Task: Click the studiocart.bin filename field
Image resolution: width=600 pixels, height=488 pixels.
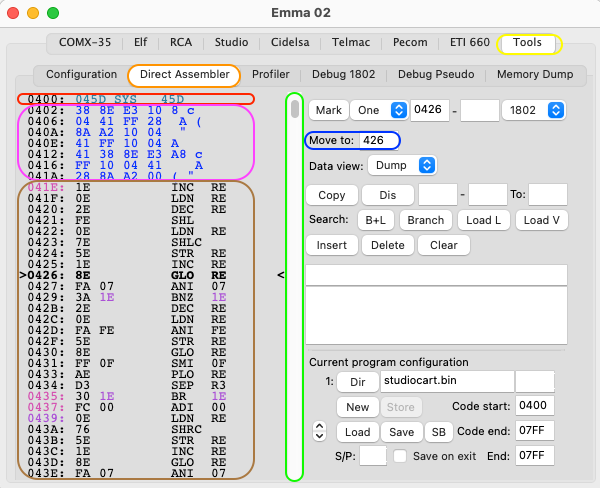Action: point(447,381)
